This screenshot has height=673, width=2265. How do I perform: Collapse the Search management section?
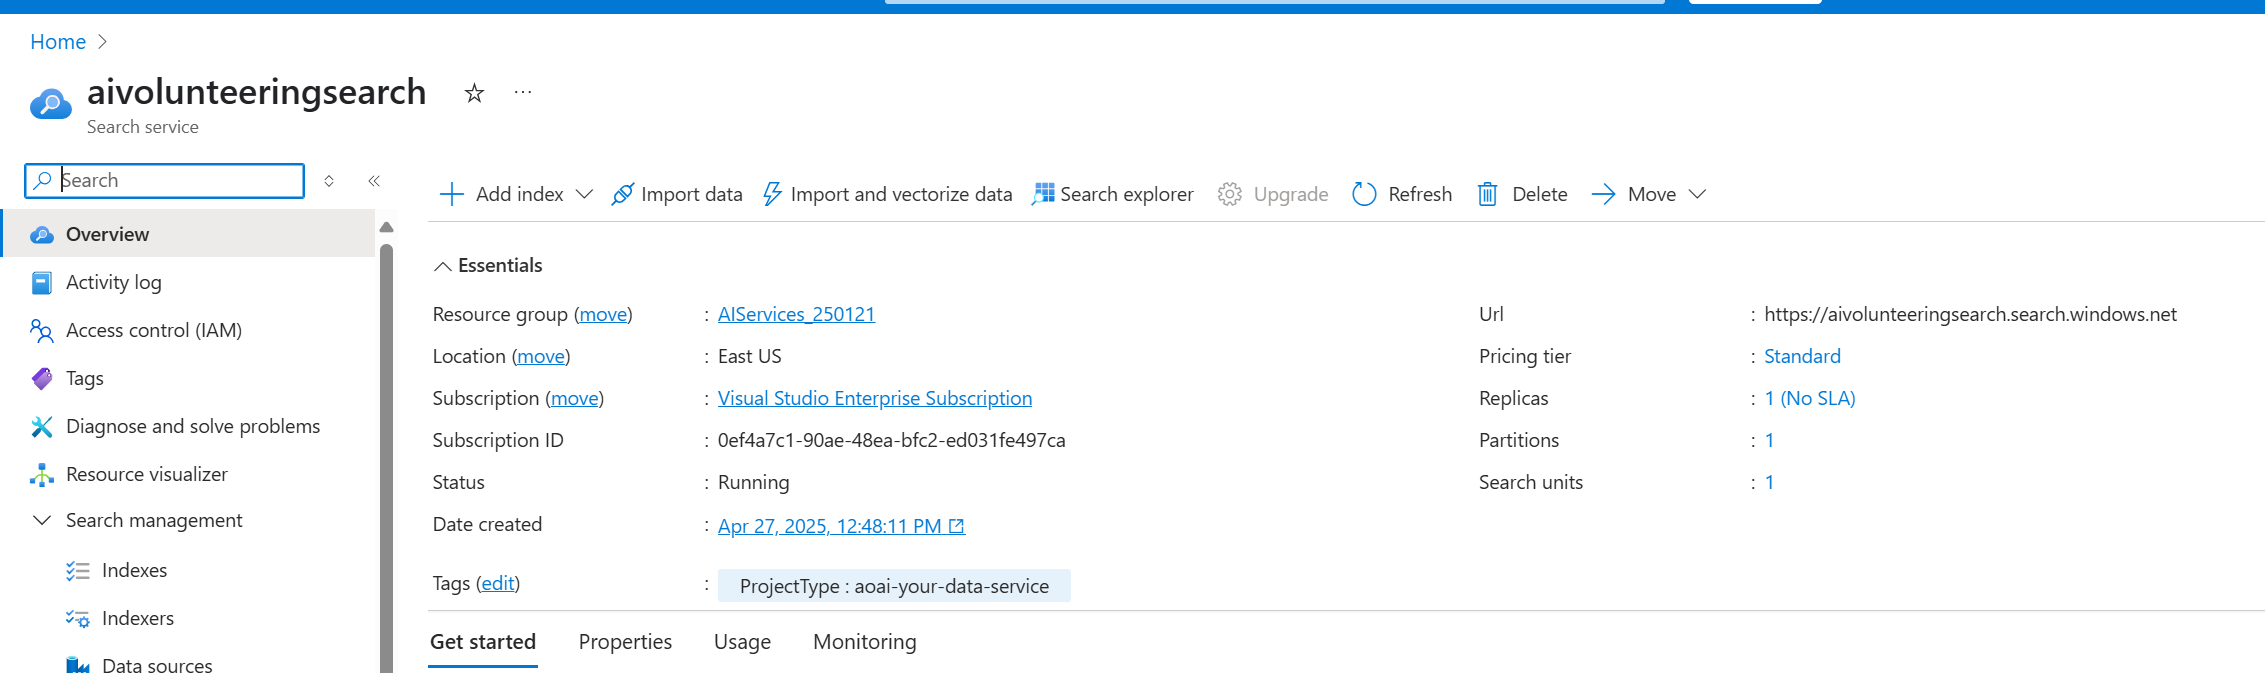pyautogui.click(x=42, y=520)
